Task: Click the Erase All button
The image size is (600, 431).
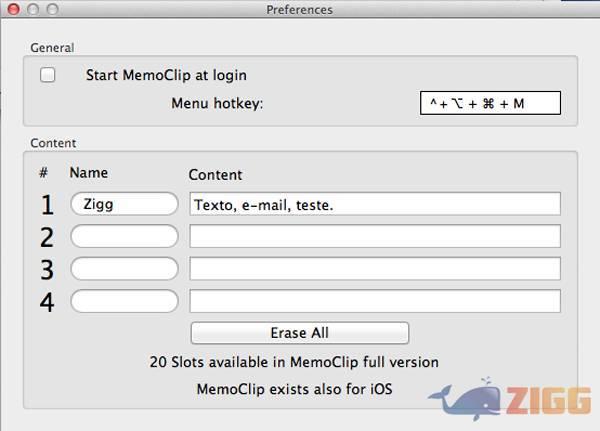Action: coord(300,333)
